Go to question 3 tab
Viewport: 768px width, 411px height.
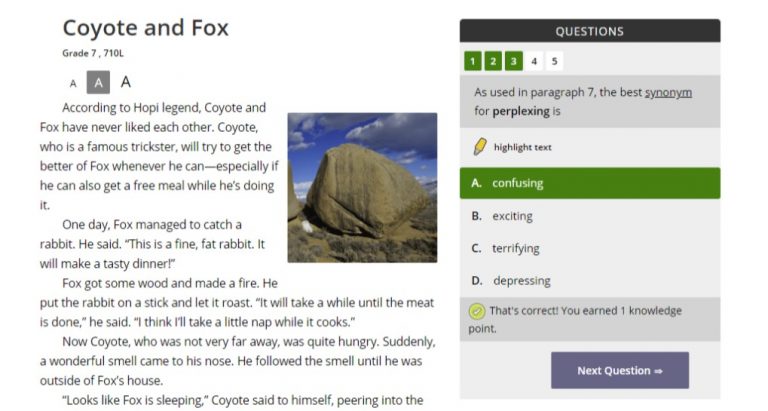[x=513, y=61]
